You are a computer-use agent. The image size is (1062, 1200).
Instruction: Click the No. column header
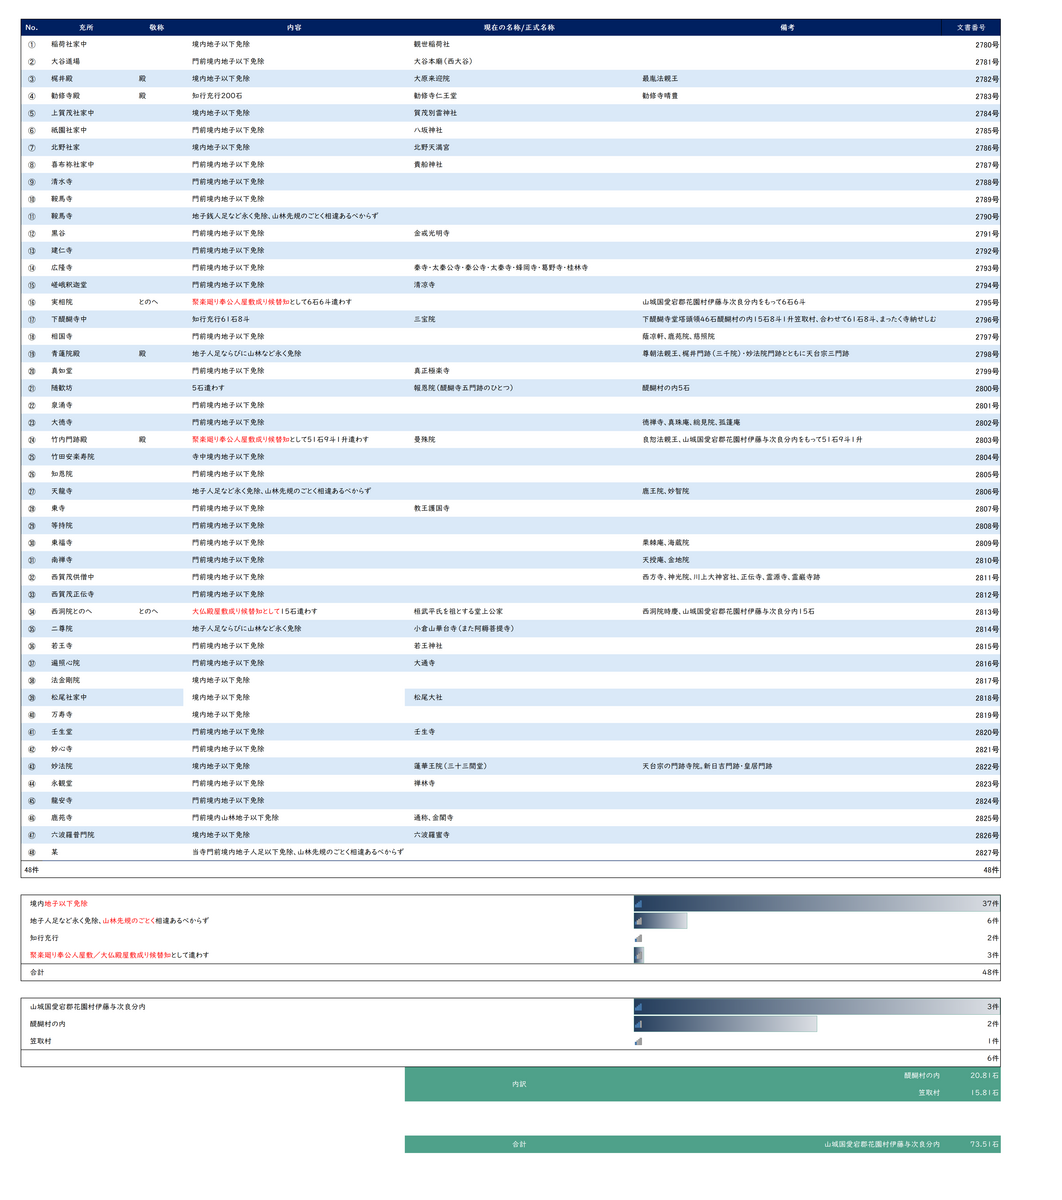pos(31,28)
